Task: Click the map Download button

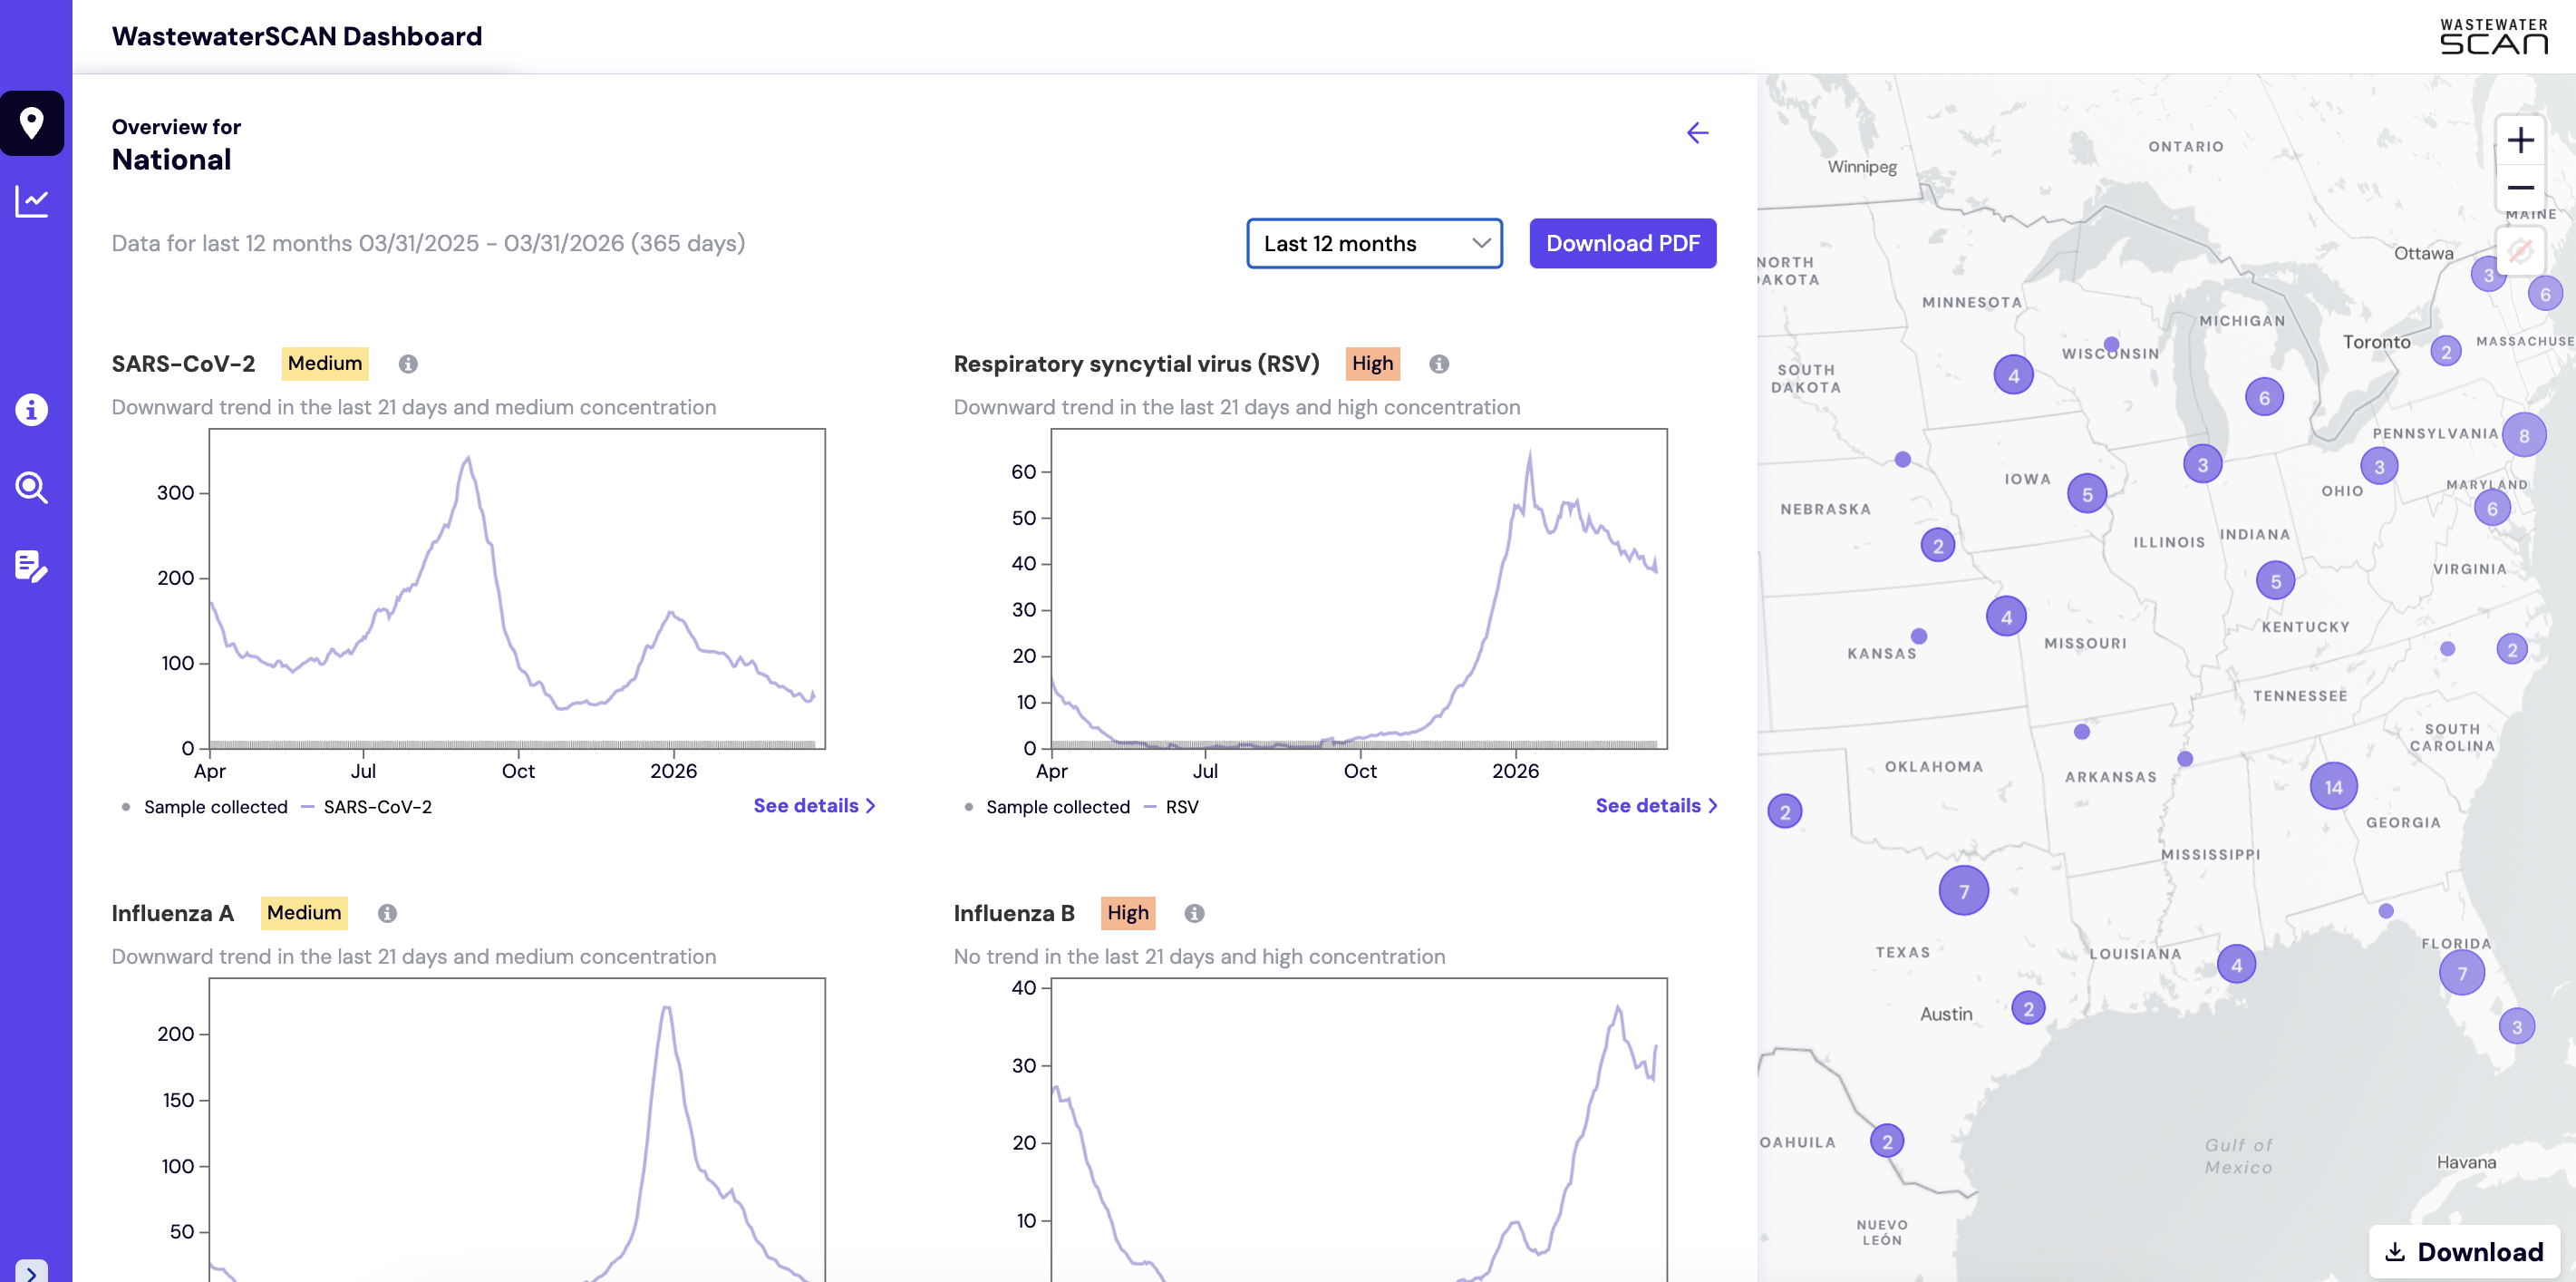Action: point(2464,1251)
